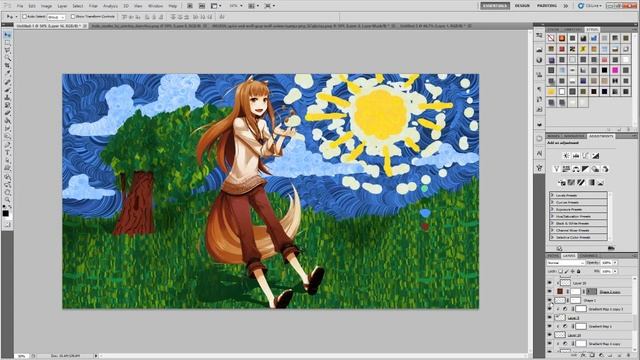The height and width of the screenshot is (360, 640).
Task: Toggle Lock all padlock icon
Action: coord(578,271)
